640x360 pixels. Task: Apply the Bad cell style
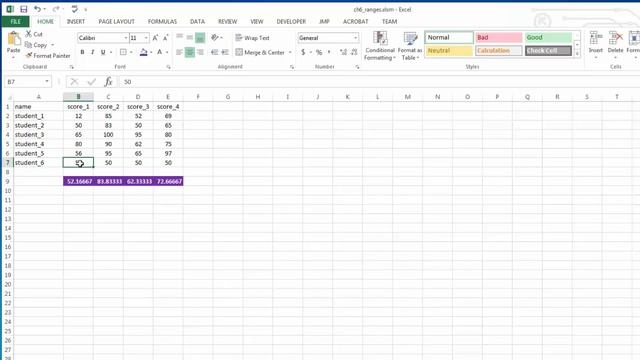pos(498,38)
